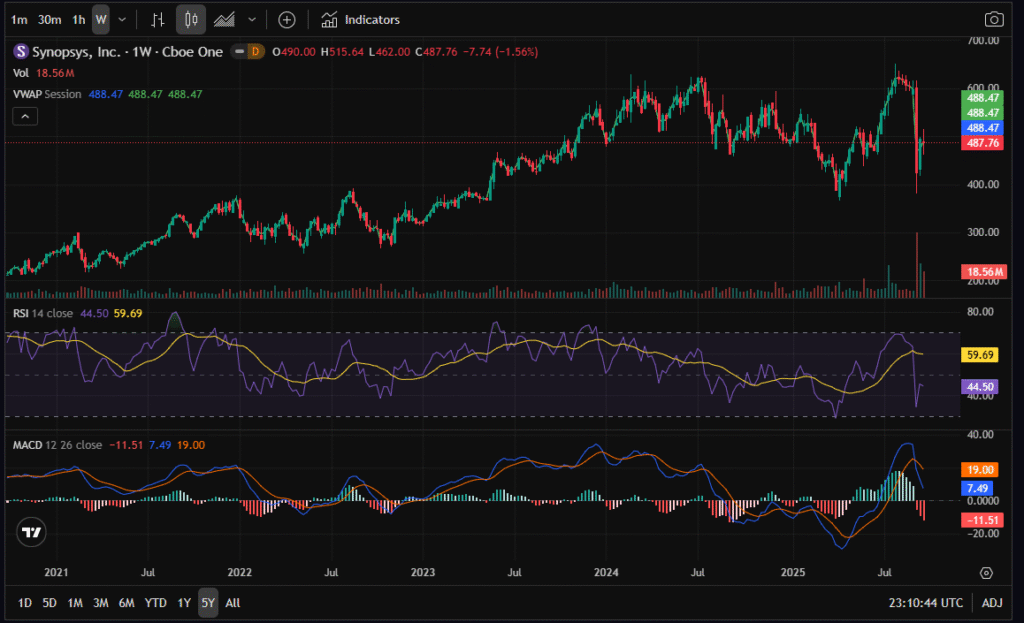Select the candlestick chart style icon
Image resolution: width=1024 pixels, height=623 pixels.
click(x=191, y=19)
